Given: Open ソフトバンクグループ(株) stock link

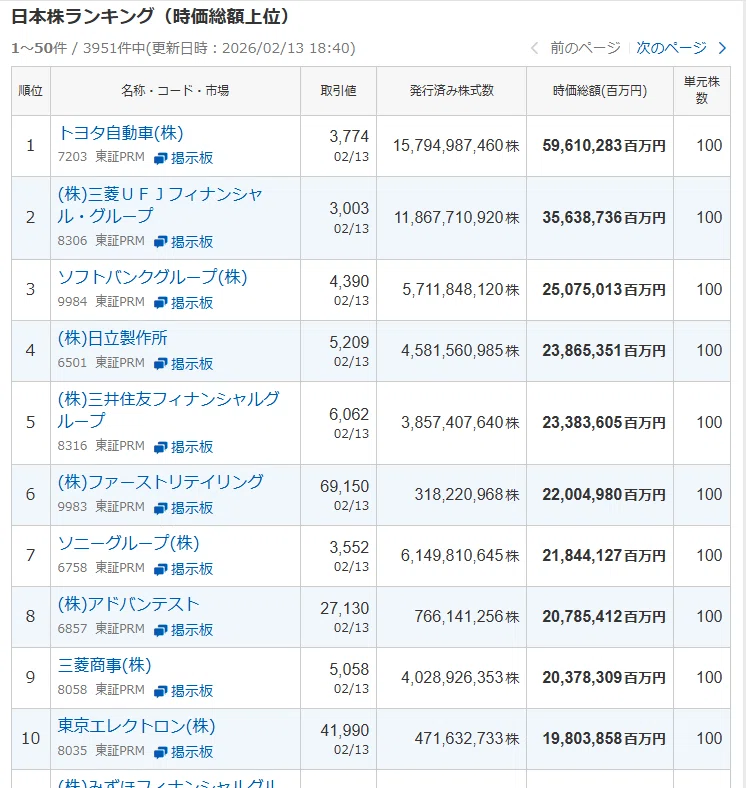Looking at the screenshot, I should (x=152, y=277).
